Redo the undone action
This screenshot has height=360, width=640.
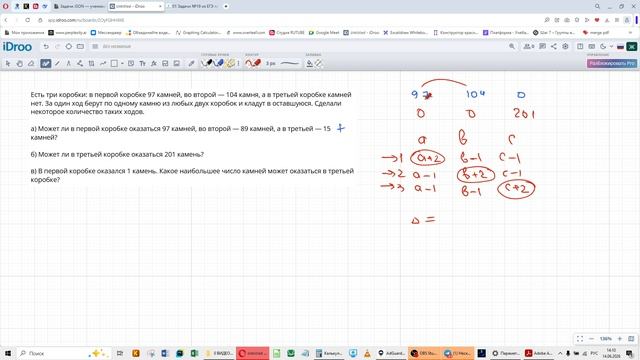tap(57, 47)
